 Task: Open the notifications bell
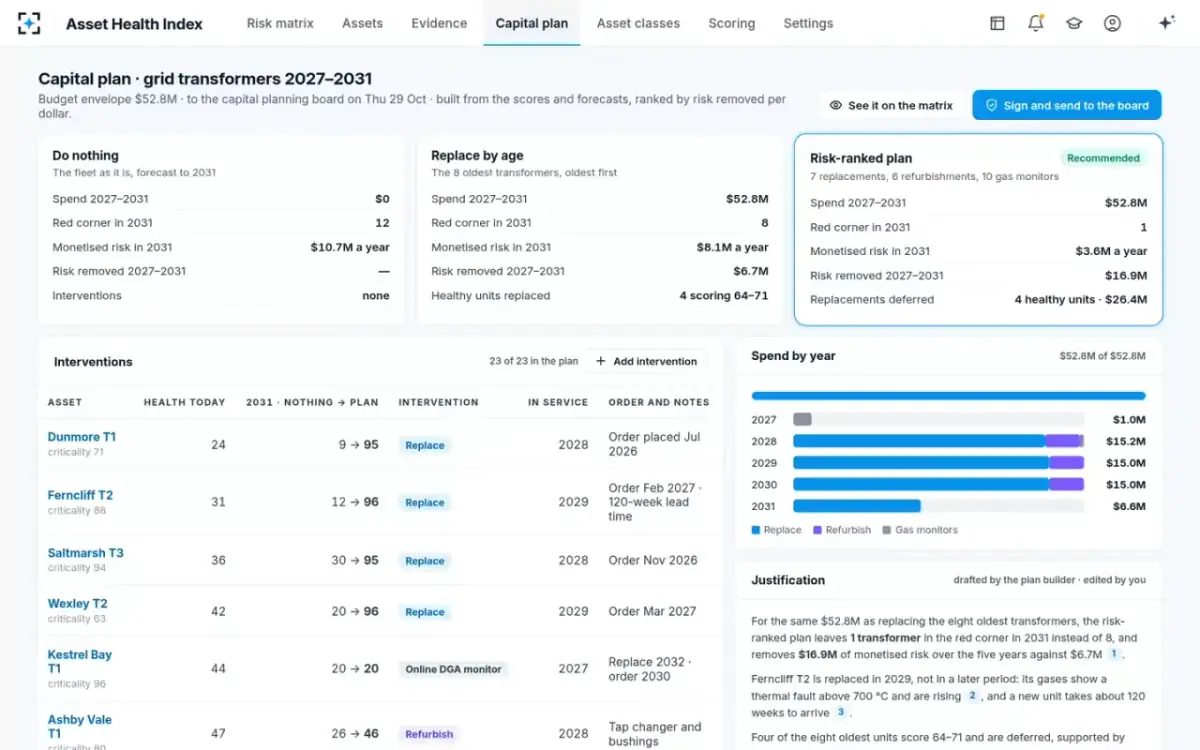point(1036,23)
